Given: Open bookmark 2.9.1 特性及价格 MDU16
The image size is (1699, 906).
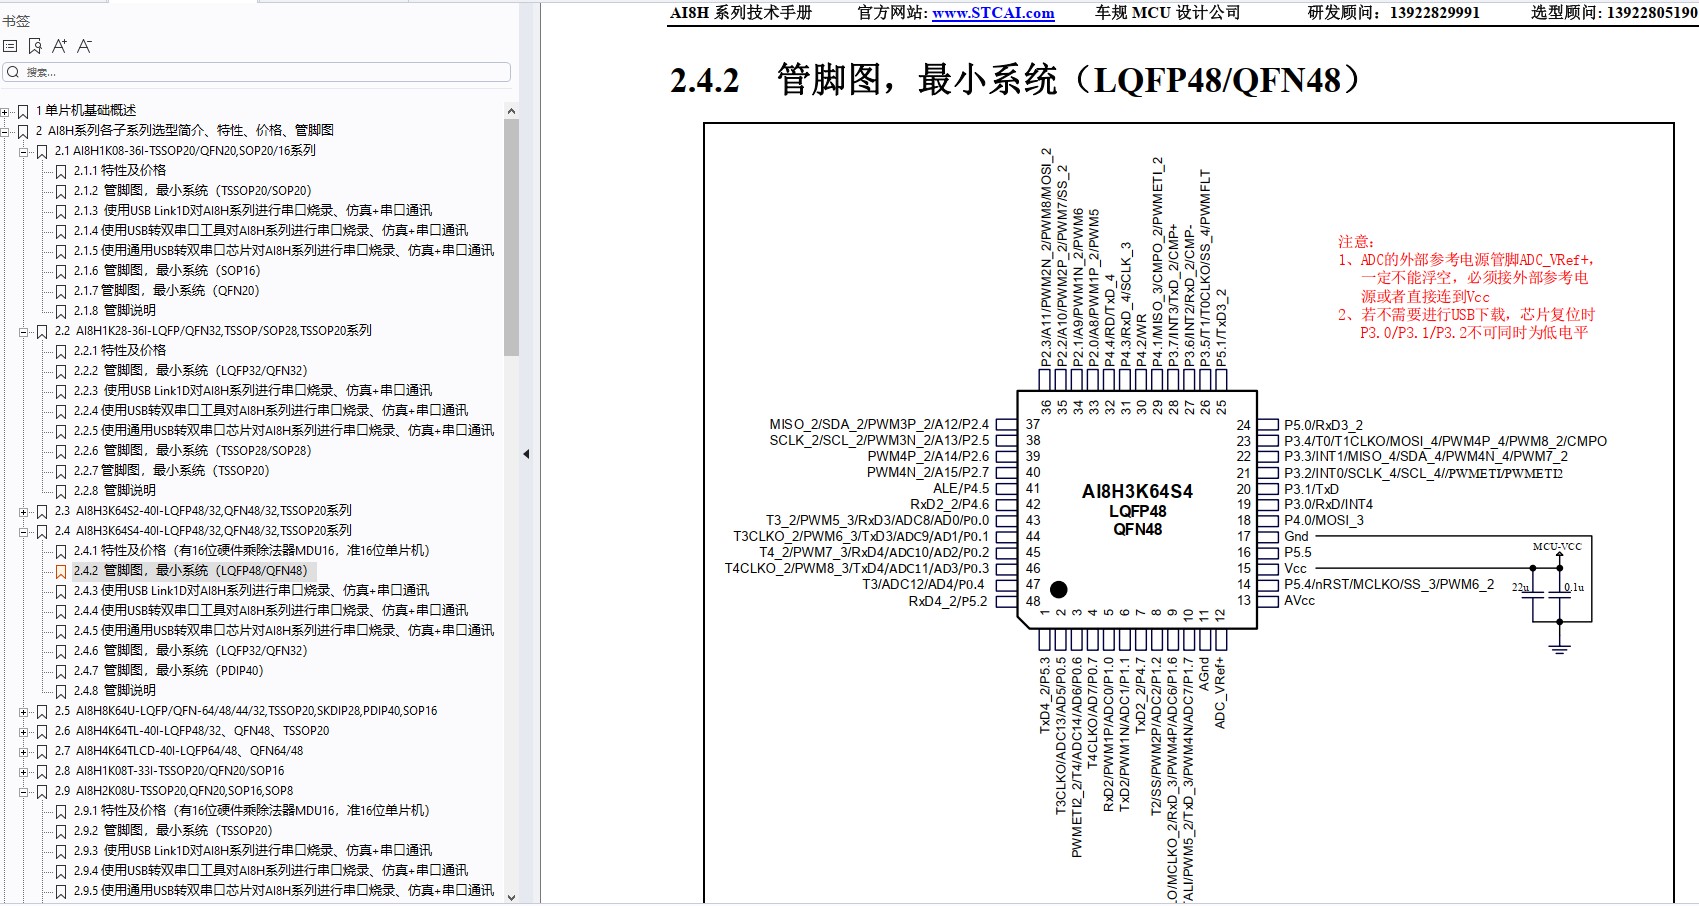Looking at the screenshot, I should click(x=251, y=810).
